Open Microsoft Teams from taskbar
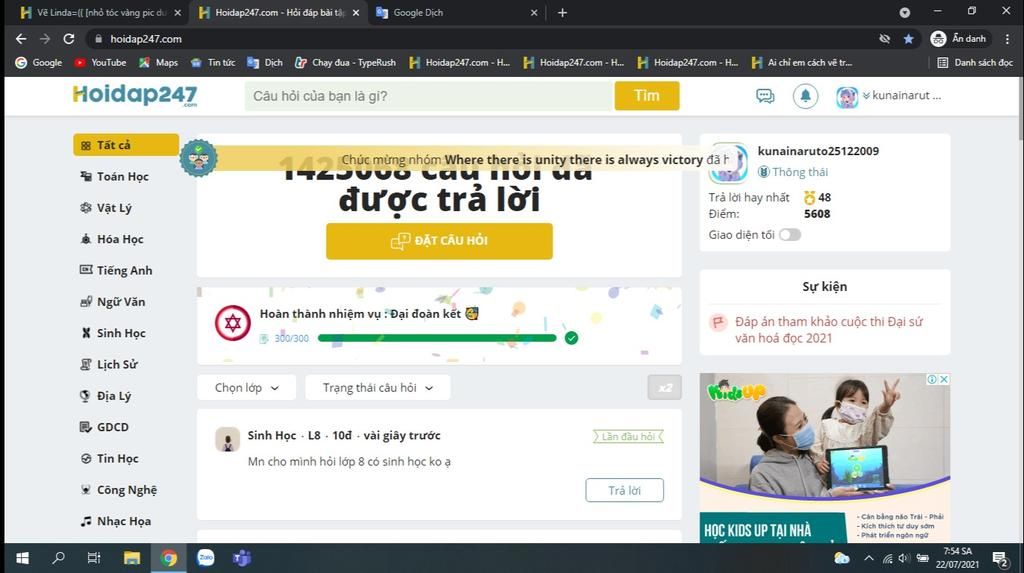This screenshot has width=1024, height=573. 242,558
